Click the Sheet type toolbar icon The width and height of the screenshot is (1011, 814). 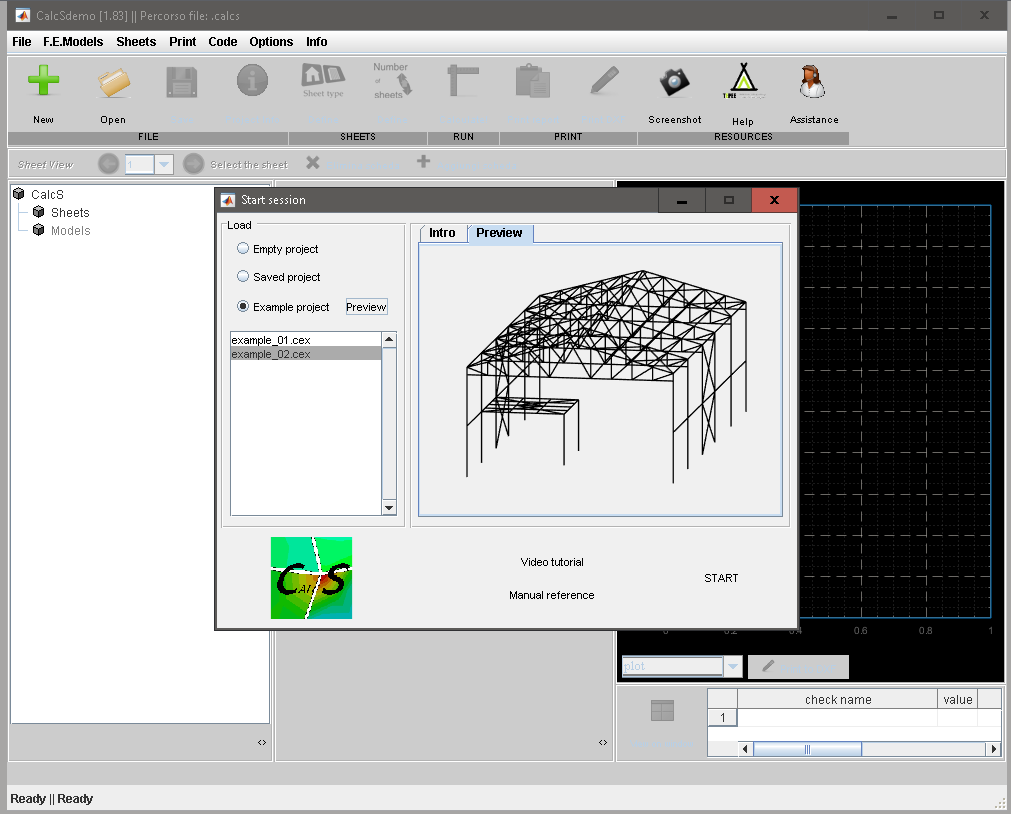coord(323,80)
